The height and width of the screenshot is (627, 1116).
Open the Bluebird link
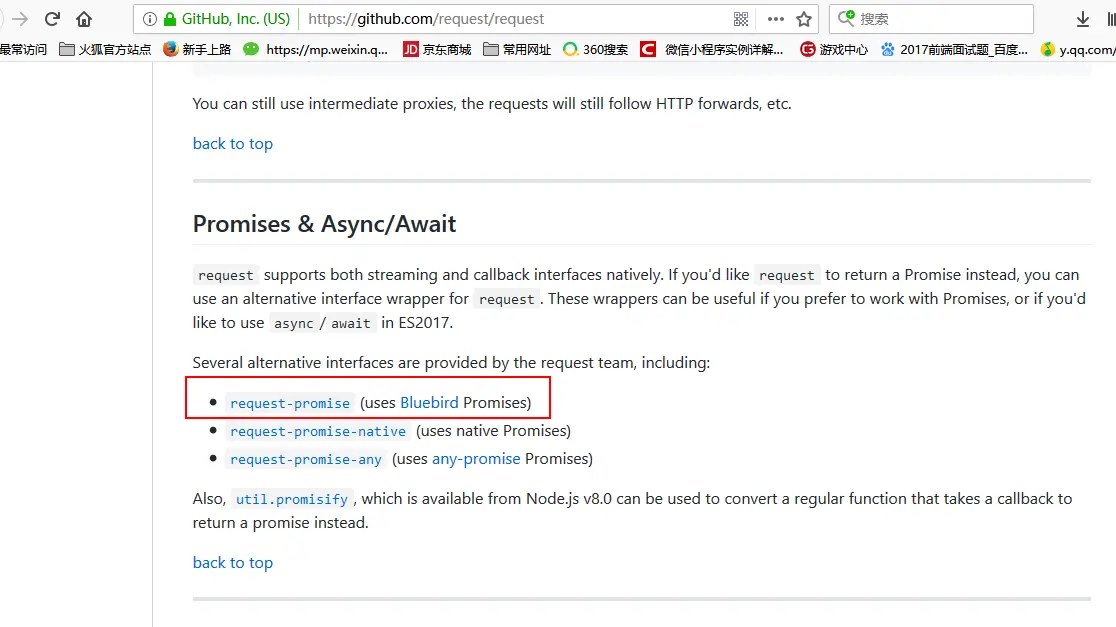[x=429, y=403]
